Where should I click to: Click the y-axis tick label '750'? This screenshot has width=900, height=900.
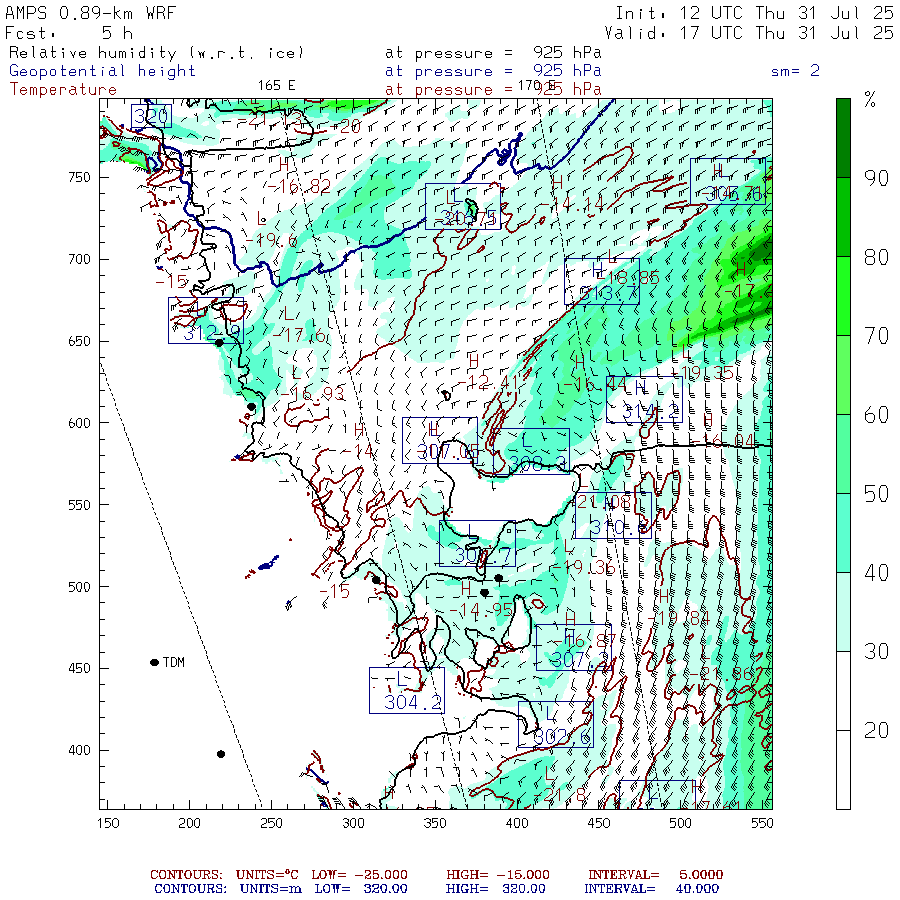pyautogui.click(x=80, y=177)
